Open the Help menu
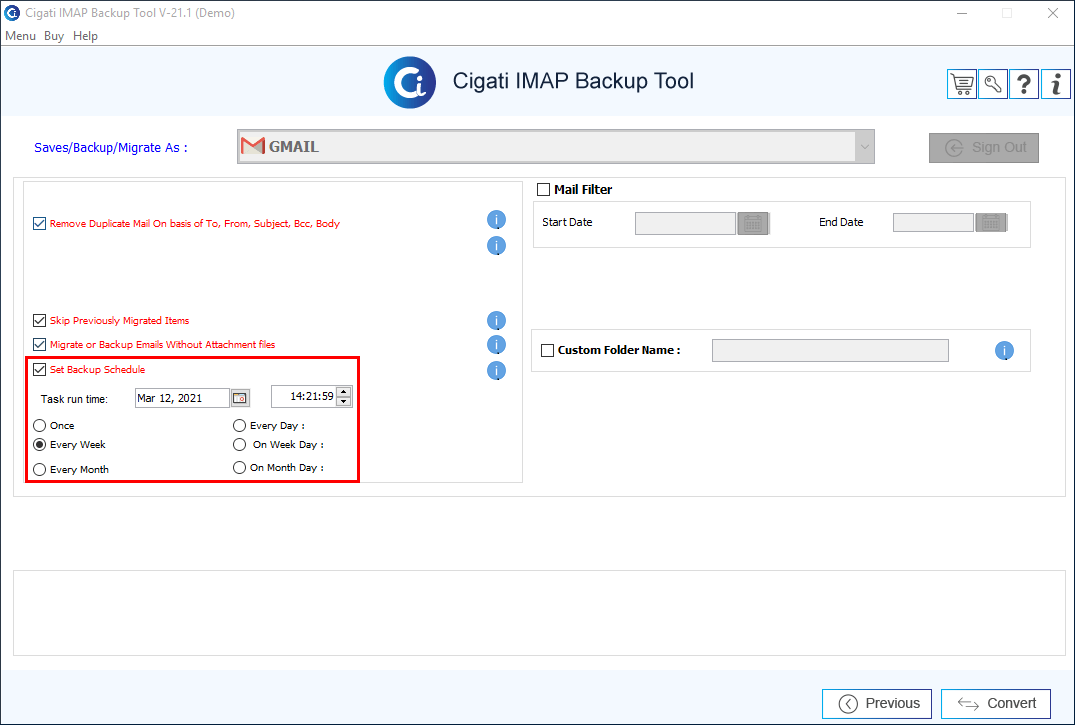The height and width of the screenshot is (725, 1075). tap(85, 36)
